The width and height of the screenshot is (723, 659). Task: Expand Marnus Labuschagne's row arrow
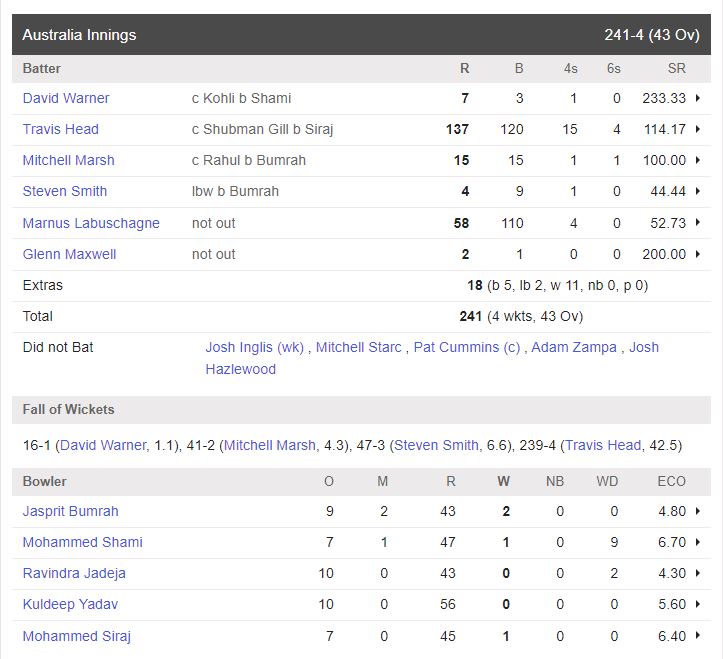(697, 223)
